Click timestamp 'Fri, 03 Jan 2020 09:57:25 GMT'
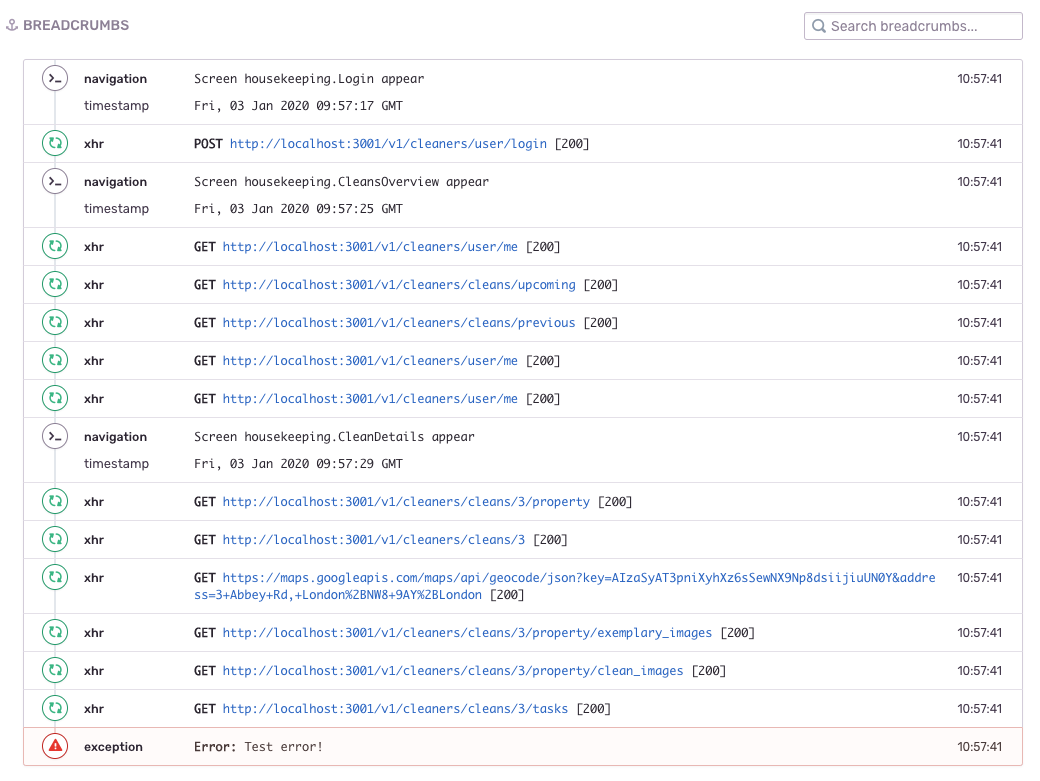Image resolution: width=1040 pixels, height=781 pixels. (298, 209)
